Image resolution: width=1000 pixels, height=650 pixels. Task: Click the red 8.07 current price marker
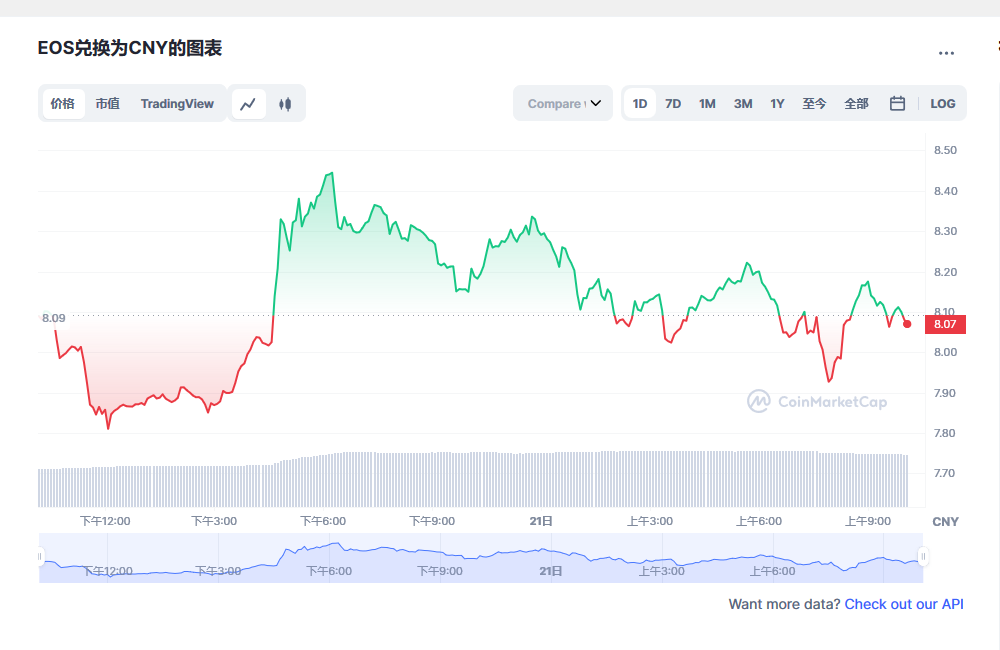[945, 323]
